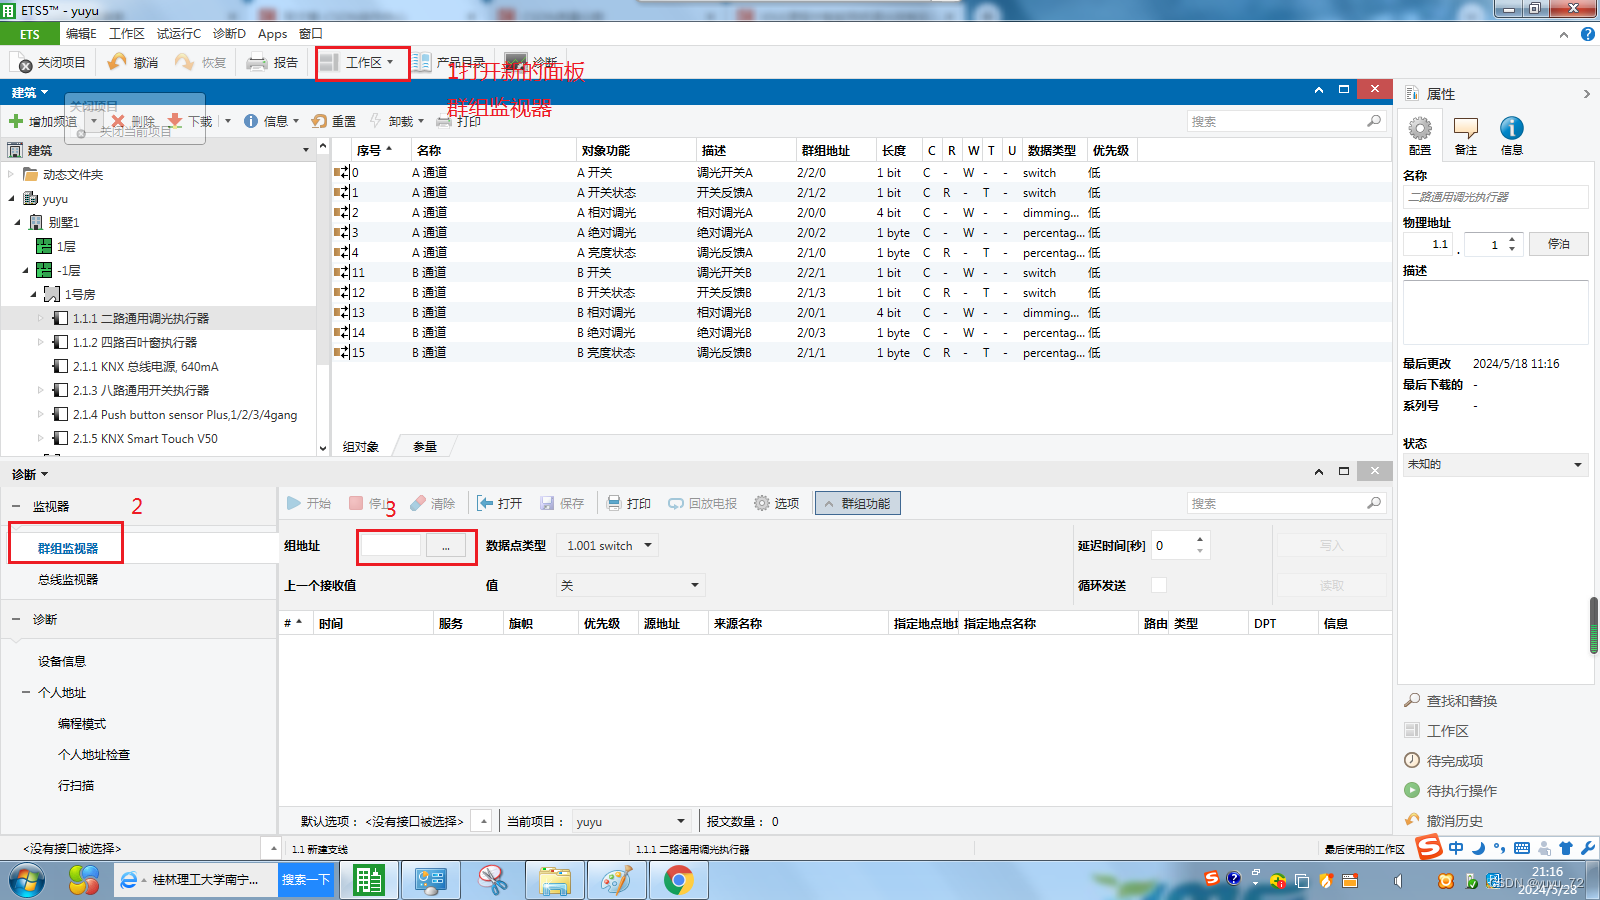
Task: Click the 停泊 park button
Action: [x=1558, y=244]
